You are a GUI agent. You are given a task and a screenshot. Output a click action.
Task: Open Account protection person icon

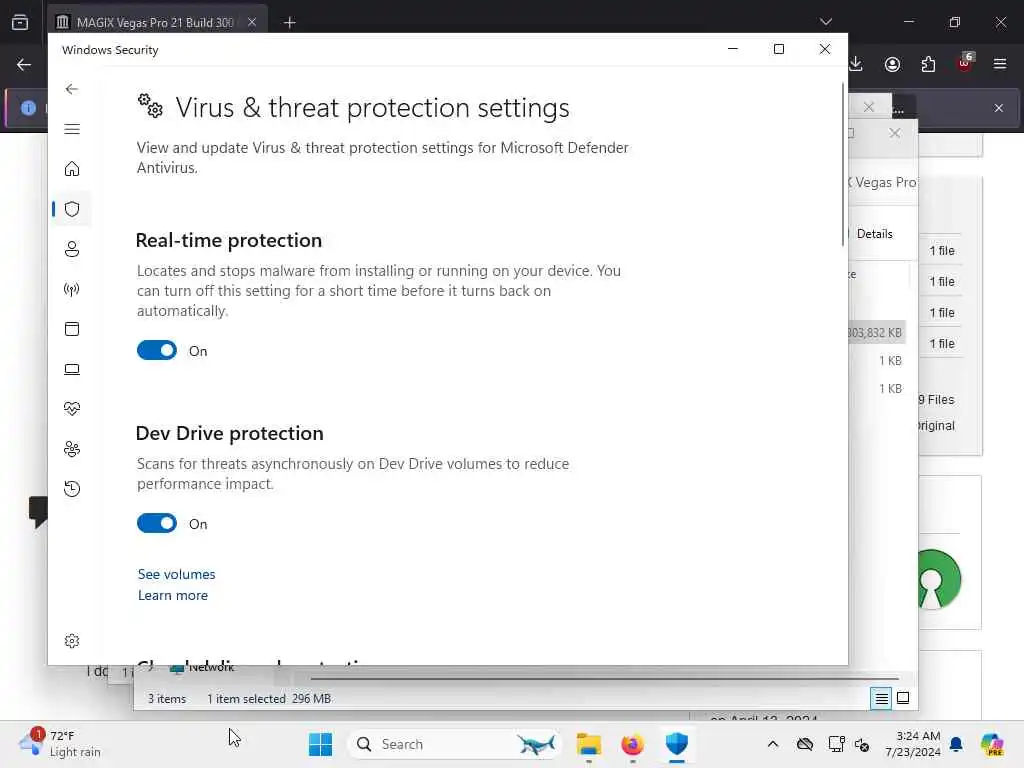pyautogui.click(x=72, y=249)
